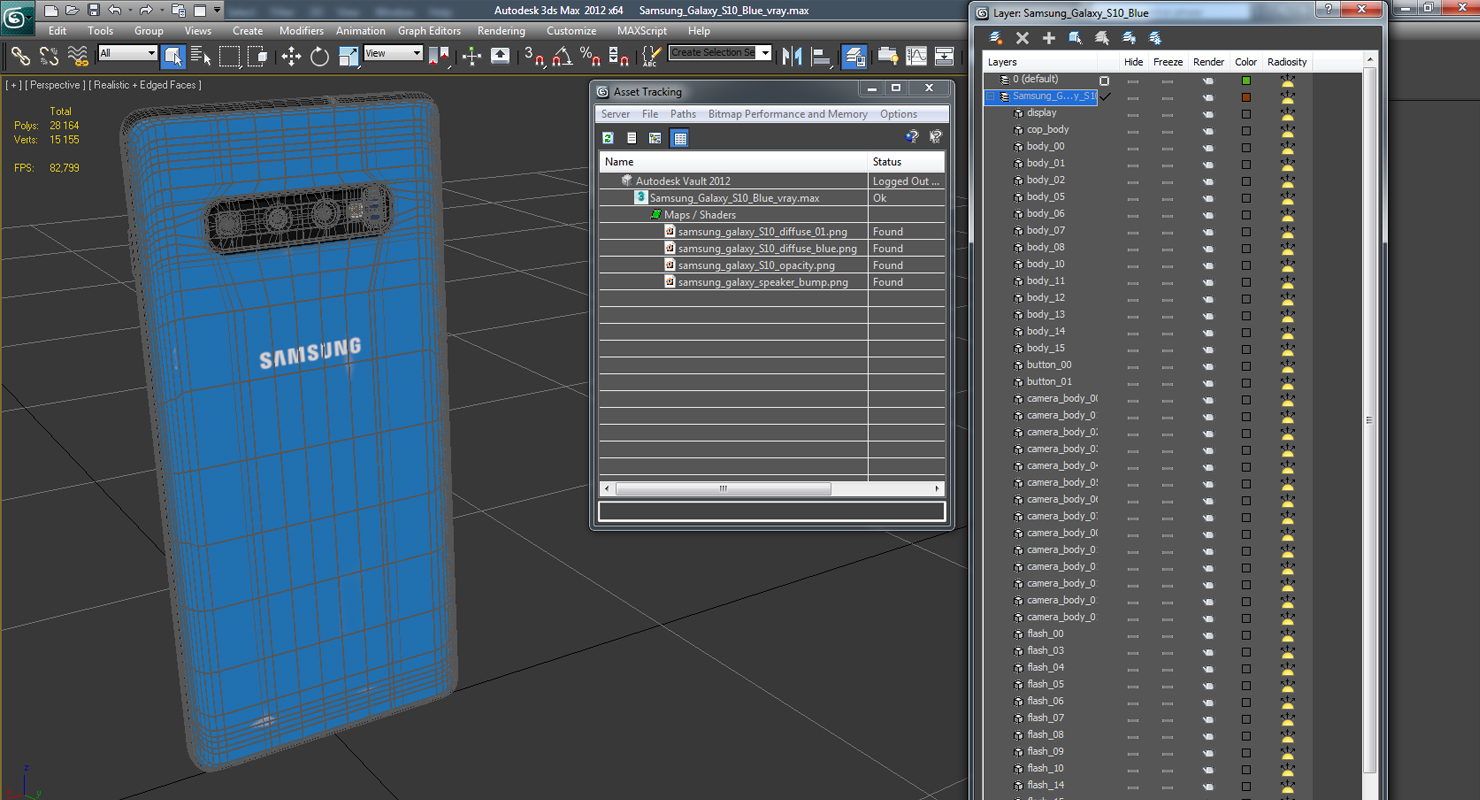Image resolution: width=1480 pixels, height=800 pixels.
Task: Click Add Selected Objects to Layer icon
Action: [1049, 38]
